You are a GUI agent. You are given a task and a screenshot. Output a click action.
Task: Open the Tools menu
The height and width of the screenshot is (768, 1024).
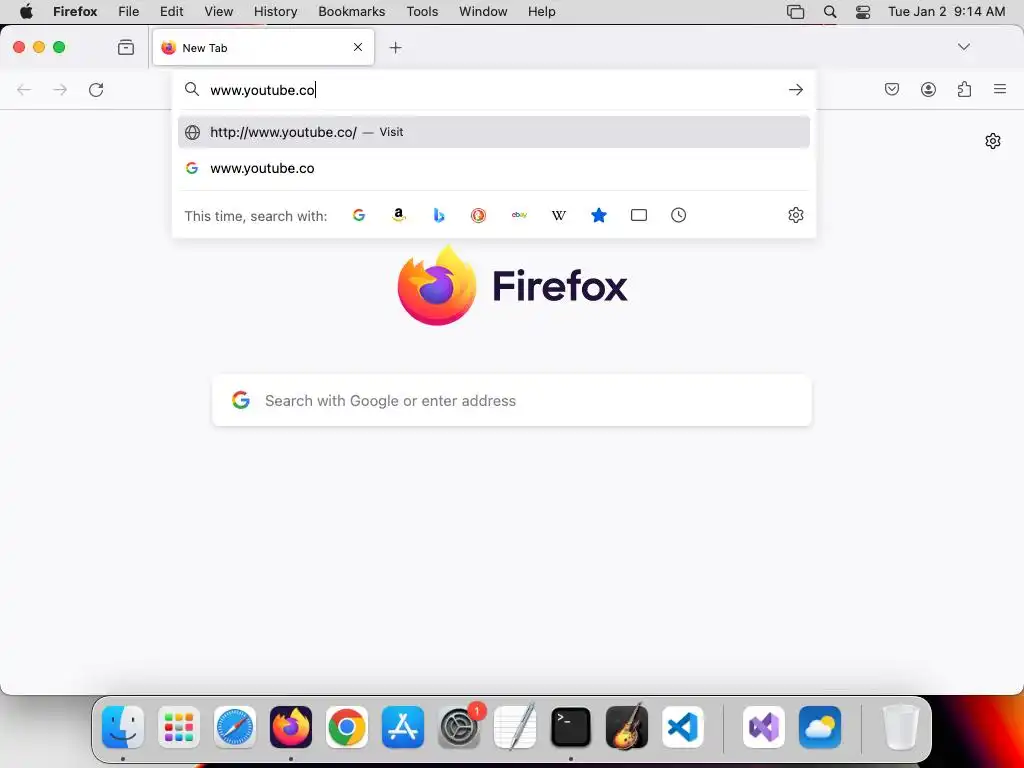click(422, 11)
